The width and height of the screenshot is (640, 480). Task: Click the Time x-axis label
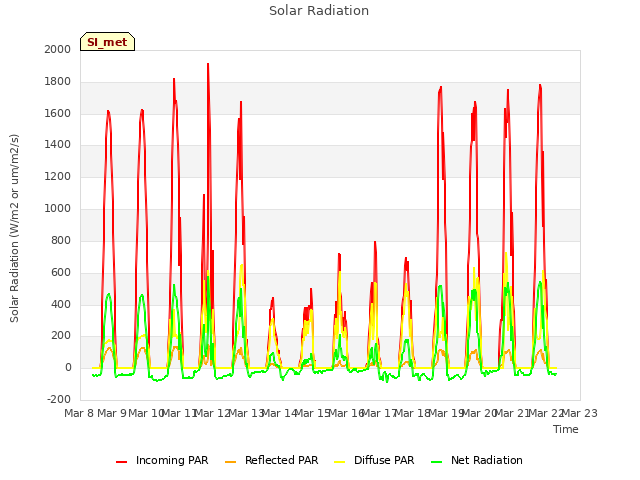pos(566,429)
